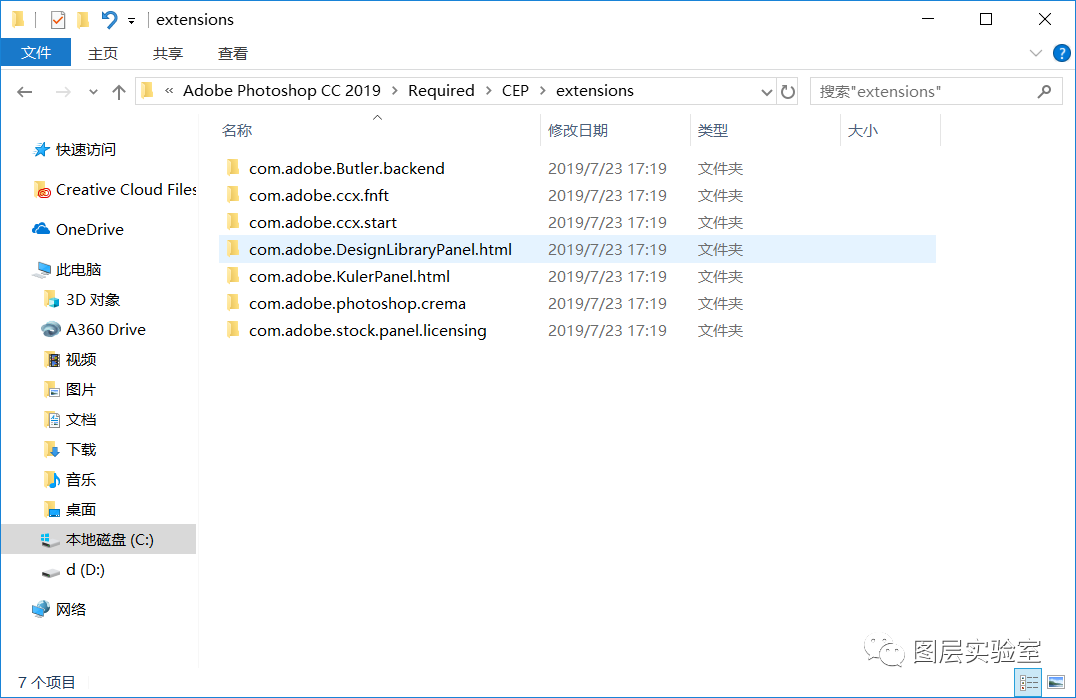Open 视频 folder in sidebar
This screenshot has width=1076, height=698.
pyautogui.click(x=80, y=360)
